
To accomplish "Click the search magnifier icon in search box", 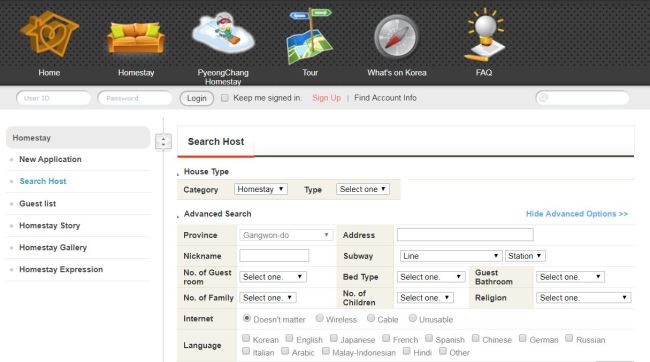I will [x=543, y=98].
